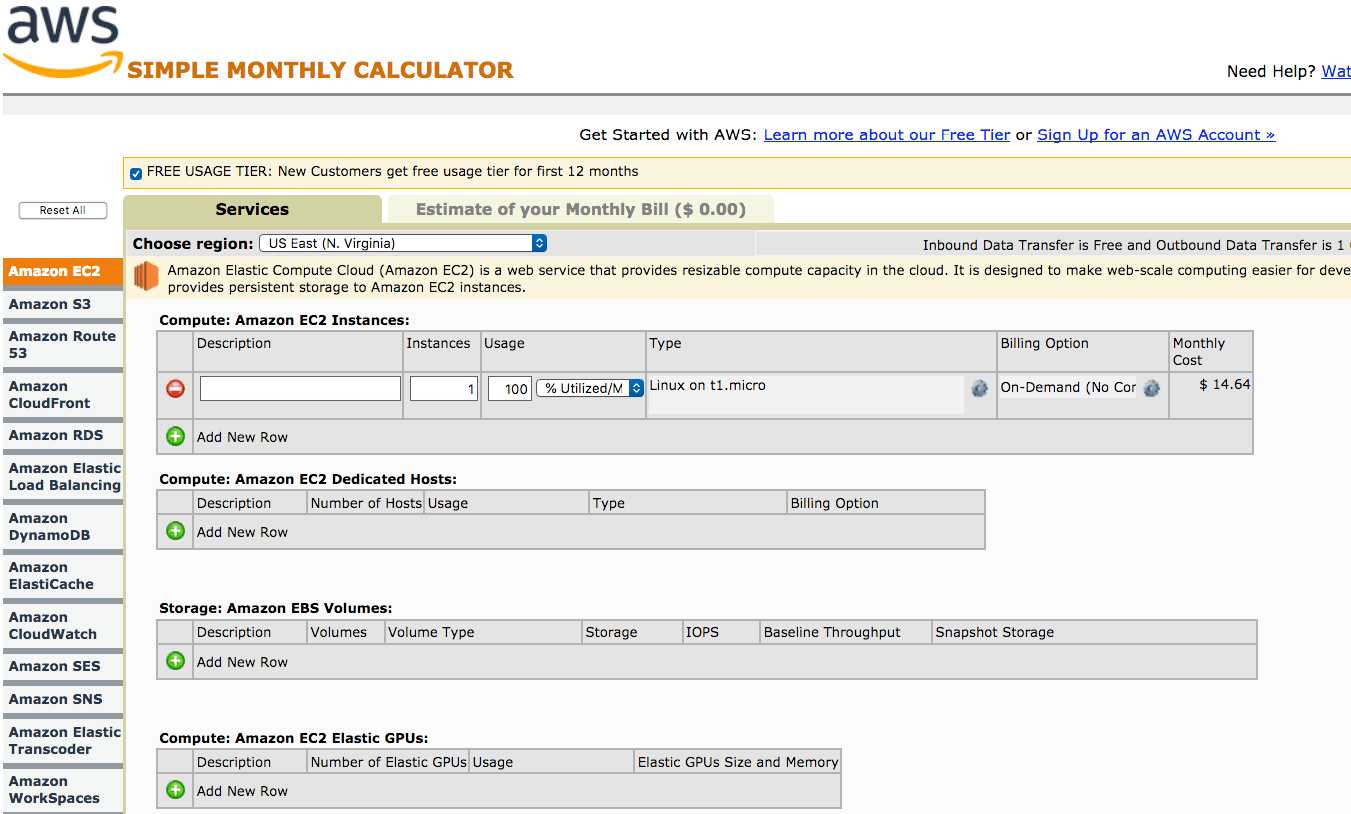Open instance Type settings gear
This screenshot has width=1351, height=814.
tap(979, 388)
